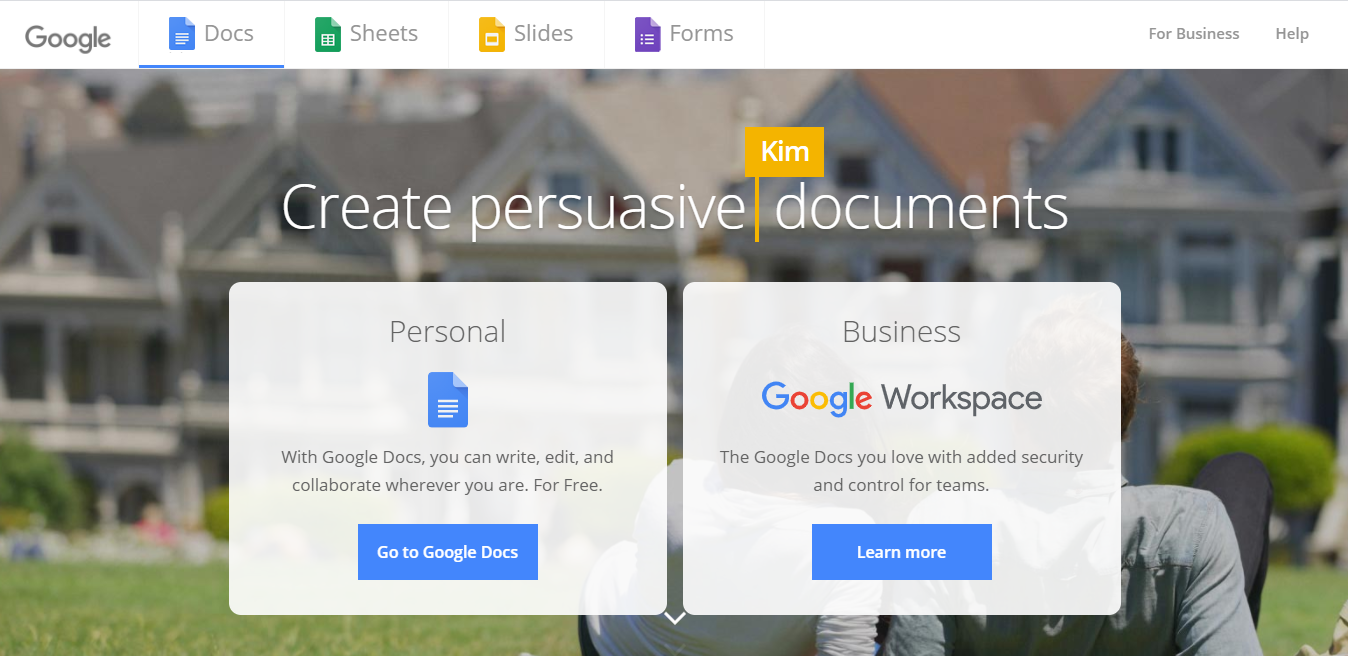Click the yellow Slides icon in navigation
Viewport: 1348px width, 656px height.
(492, 34)
